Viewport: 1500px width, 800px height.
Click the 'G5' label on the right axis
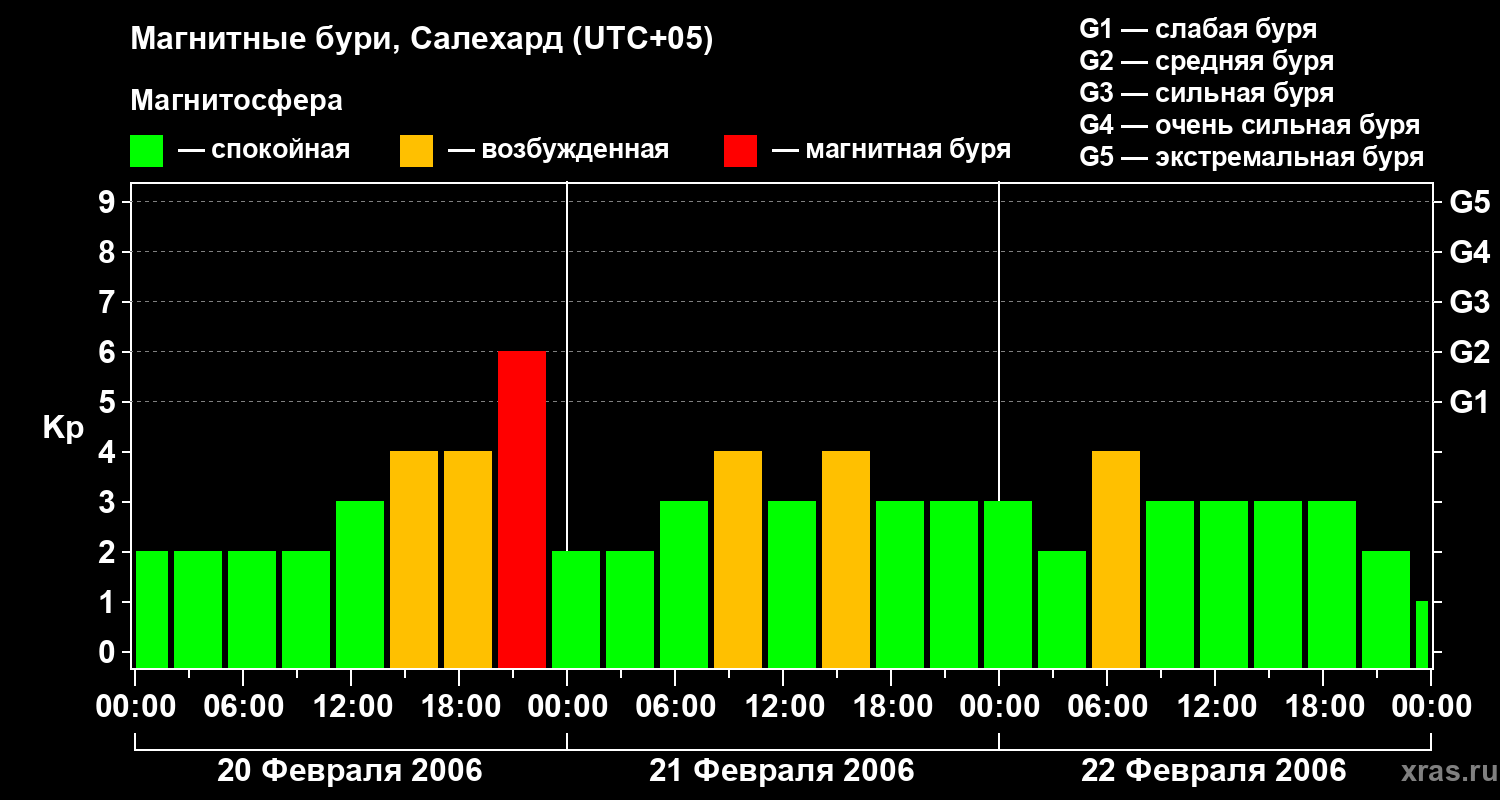pos(1470,203)
